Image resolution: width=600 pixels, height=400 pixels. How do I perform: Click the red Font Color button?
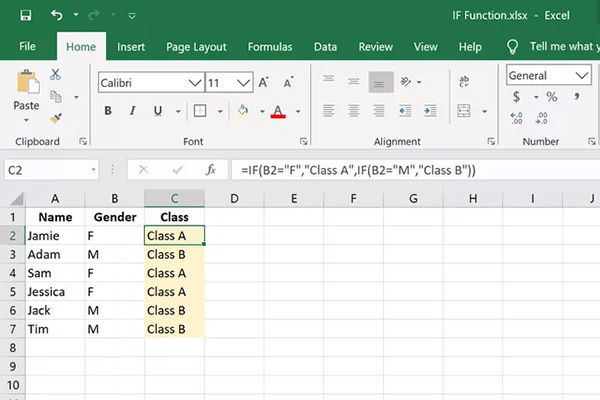click(277, 111)
